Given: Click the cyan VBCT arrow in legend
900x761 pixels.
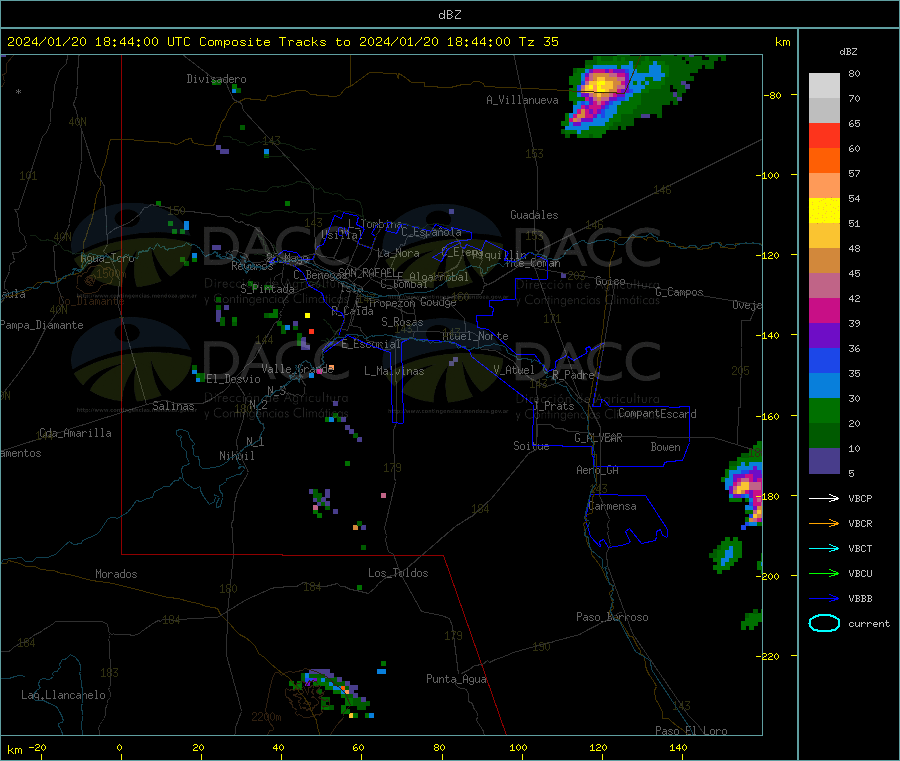Looking at the screenshot, I should [824, 549].
